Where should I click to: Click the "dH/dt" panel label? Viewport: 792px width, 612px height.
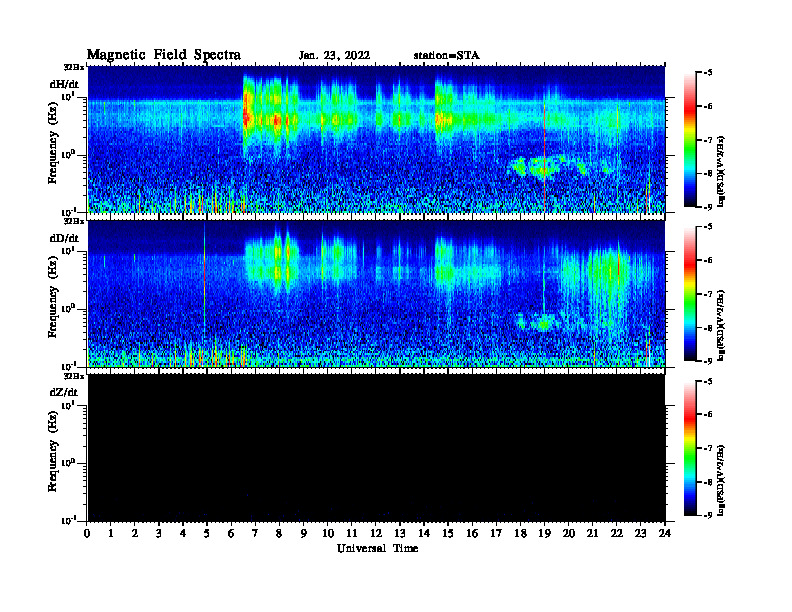tap(64, 84)
